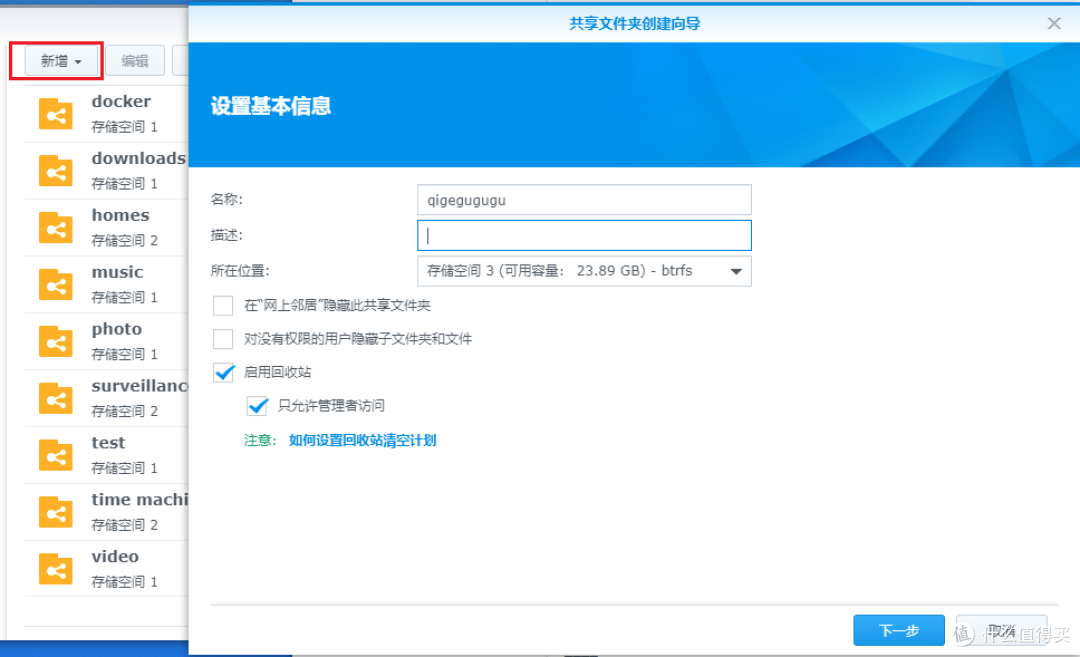This screenshot has height=657, width=1080.
Task: Click the 取消 button
Action: (1001, 630)
